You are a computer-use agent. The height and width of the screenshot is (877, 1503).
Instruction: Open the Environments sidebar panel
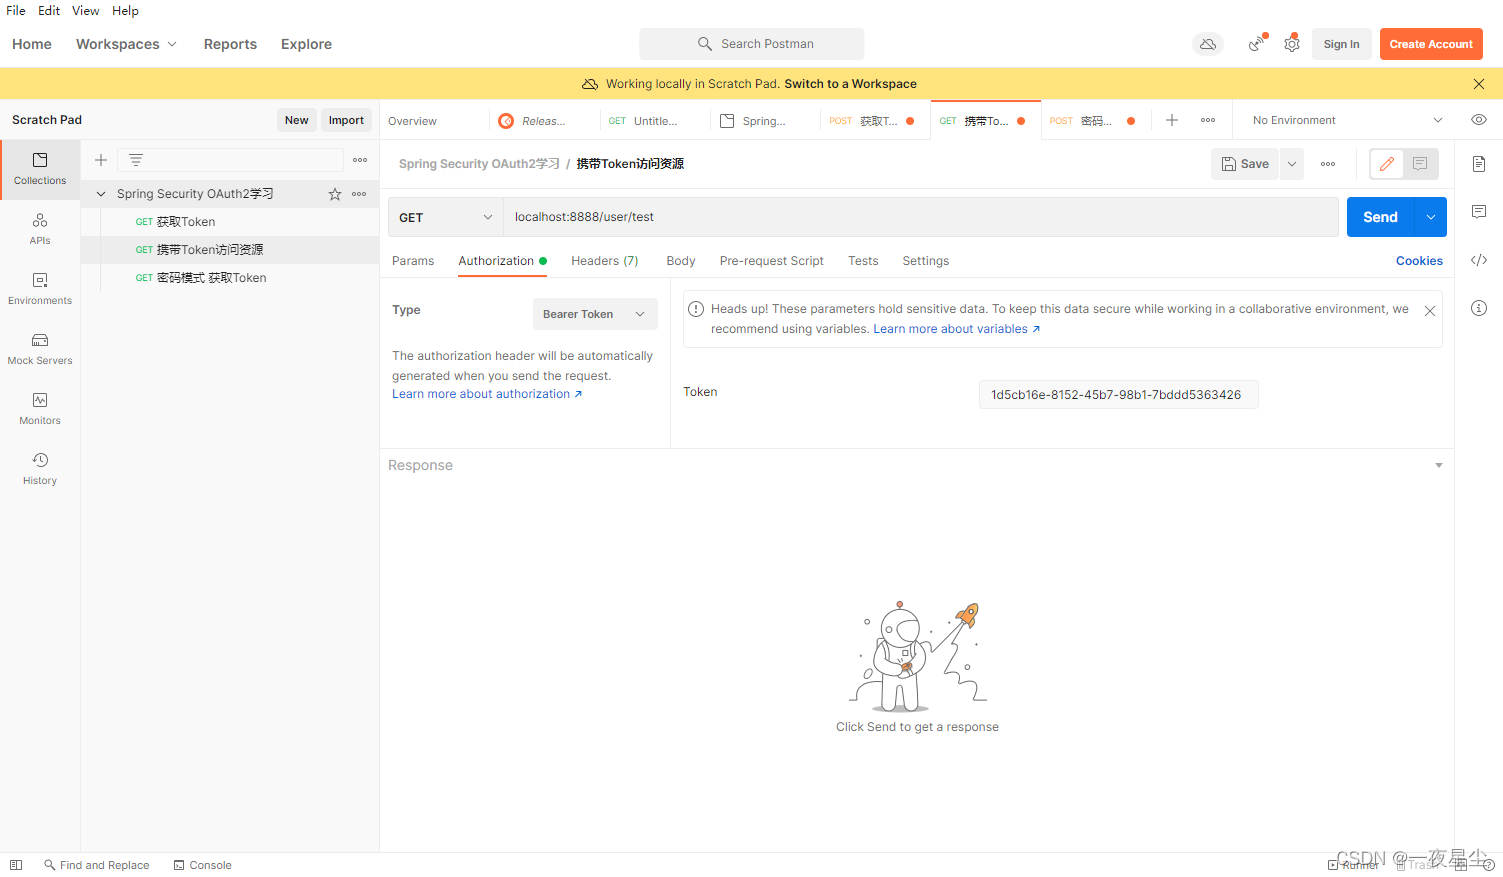click(40, 289)
